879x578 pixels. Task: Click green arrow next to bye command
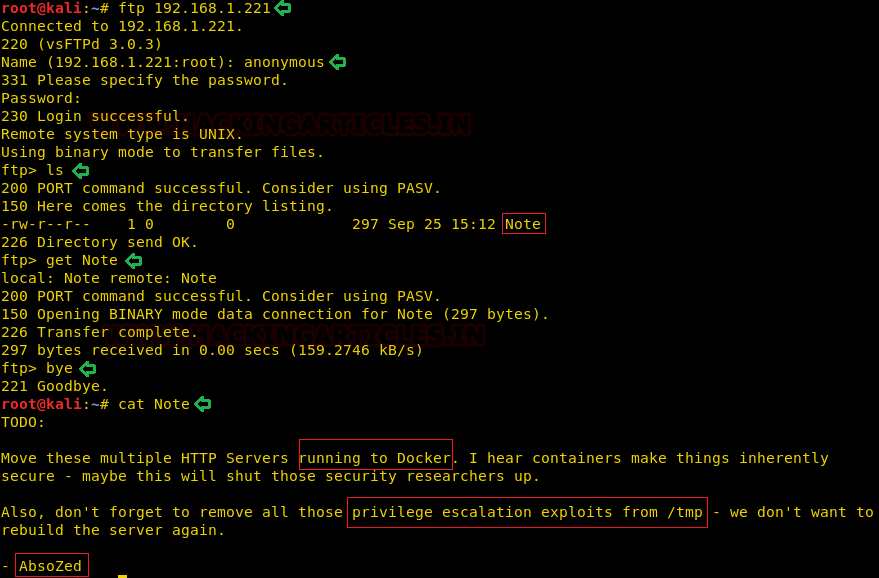click(x=88, y=368)
